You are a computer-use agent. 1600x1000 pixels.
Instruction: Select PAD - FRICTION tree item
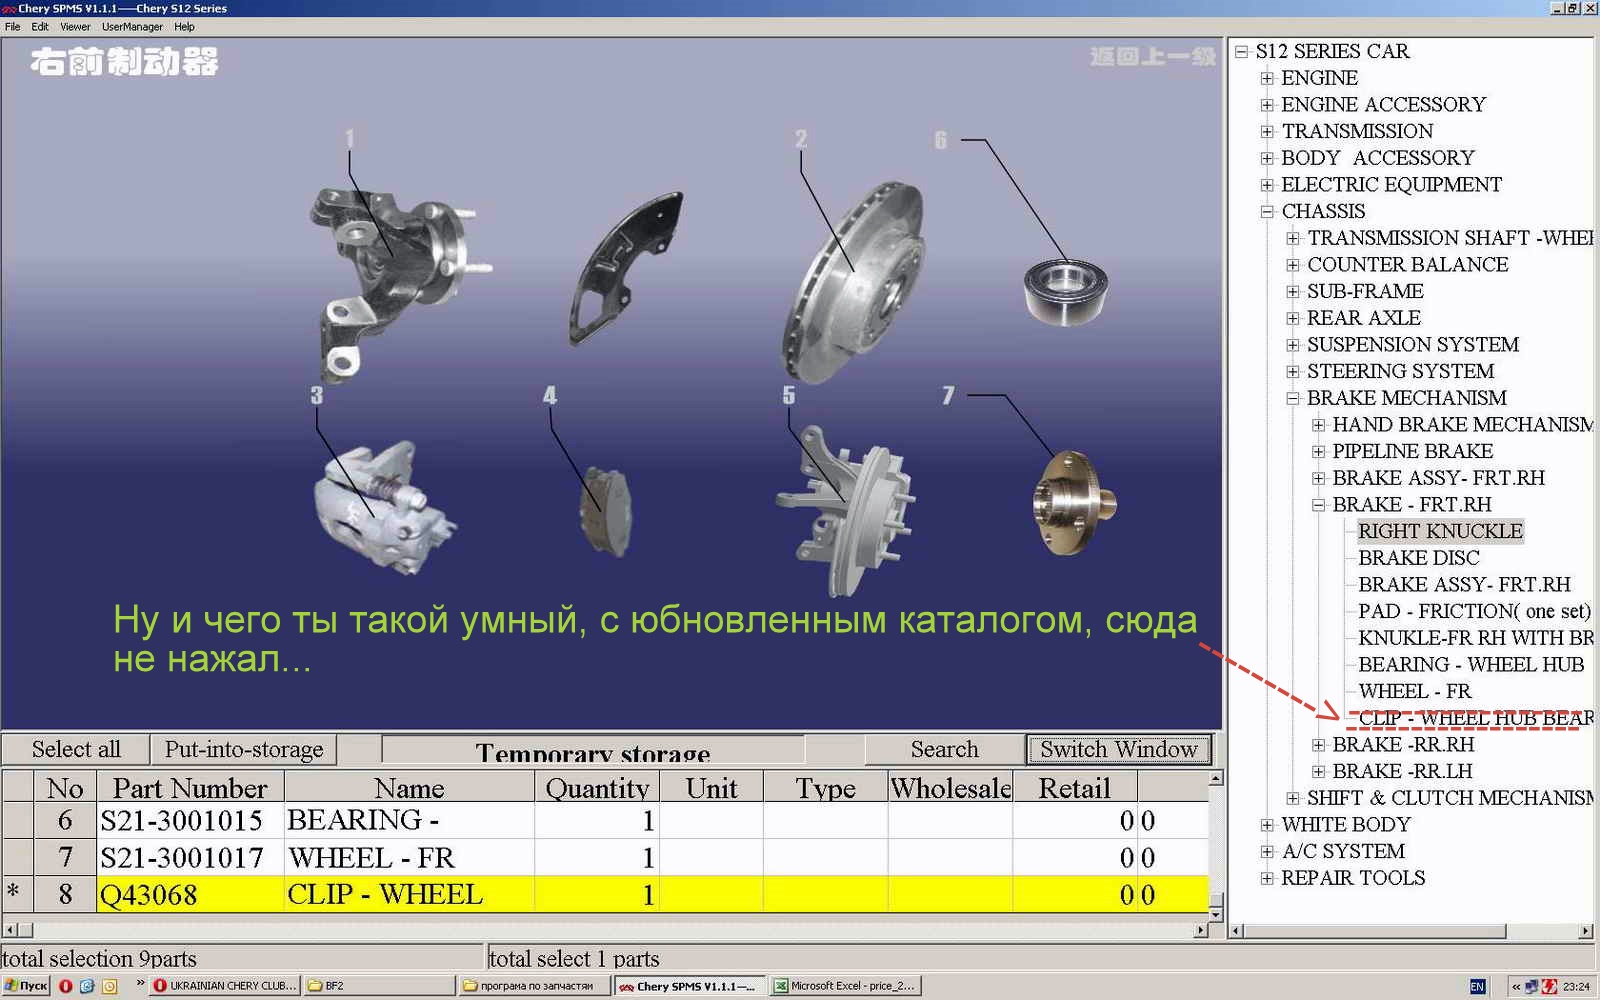click(1474, 611)
